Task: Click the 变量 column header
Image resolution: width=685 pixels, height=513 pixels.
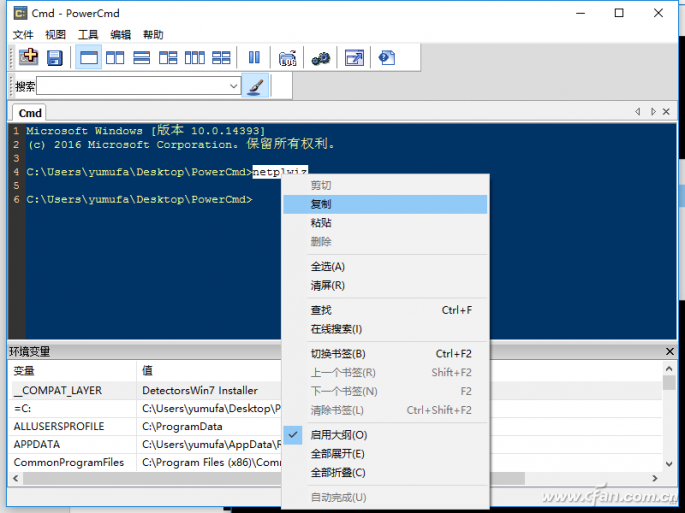Action: tap(73, 371)
